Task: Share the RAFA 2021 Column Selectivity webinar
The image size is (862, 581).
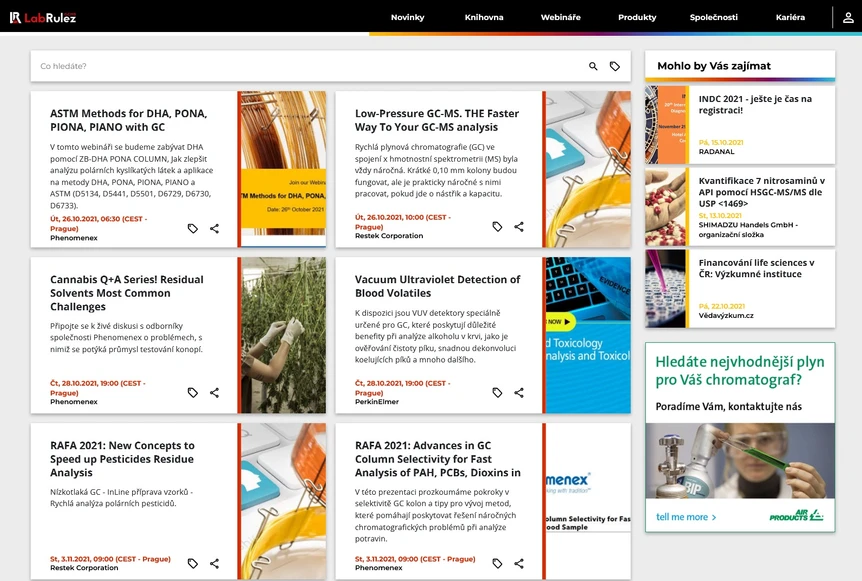Action: point(519,564)
